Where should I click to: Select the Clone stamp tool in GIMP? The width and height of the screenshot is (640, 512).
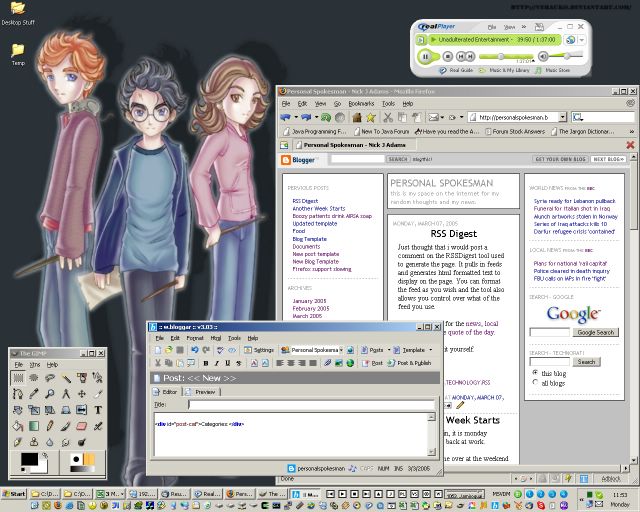click(x=34, y=442)
